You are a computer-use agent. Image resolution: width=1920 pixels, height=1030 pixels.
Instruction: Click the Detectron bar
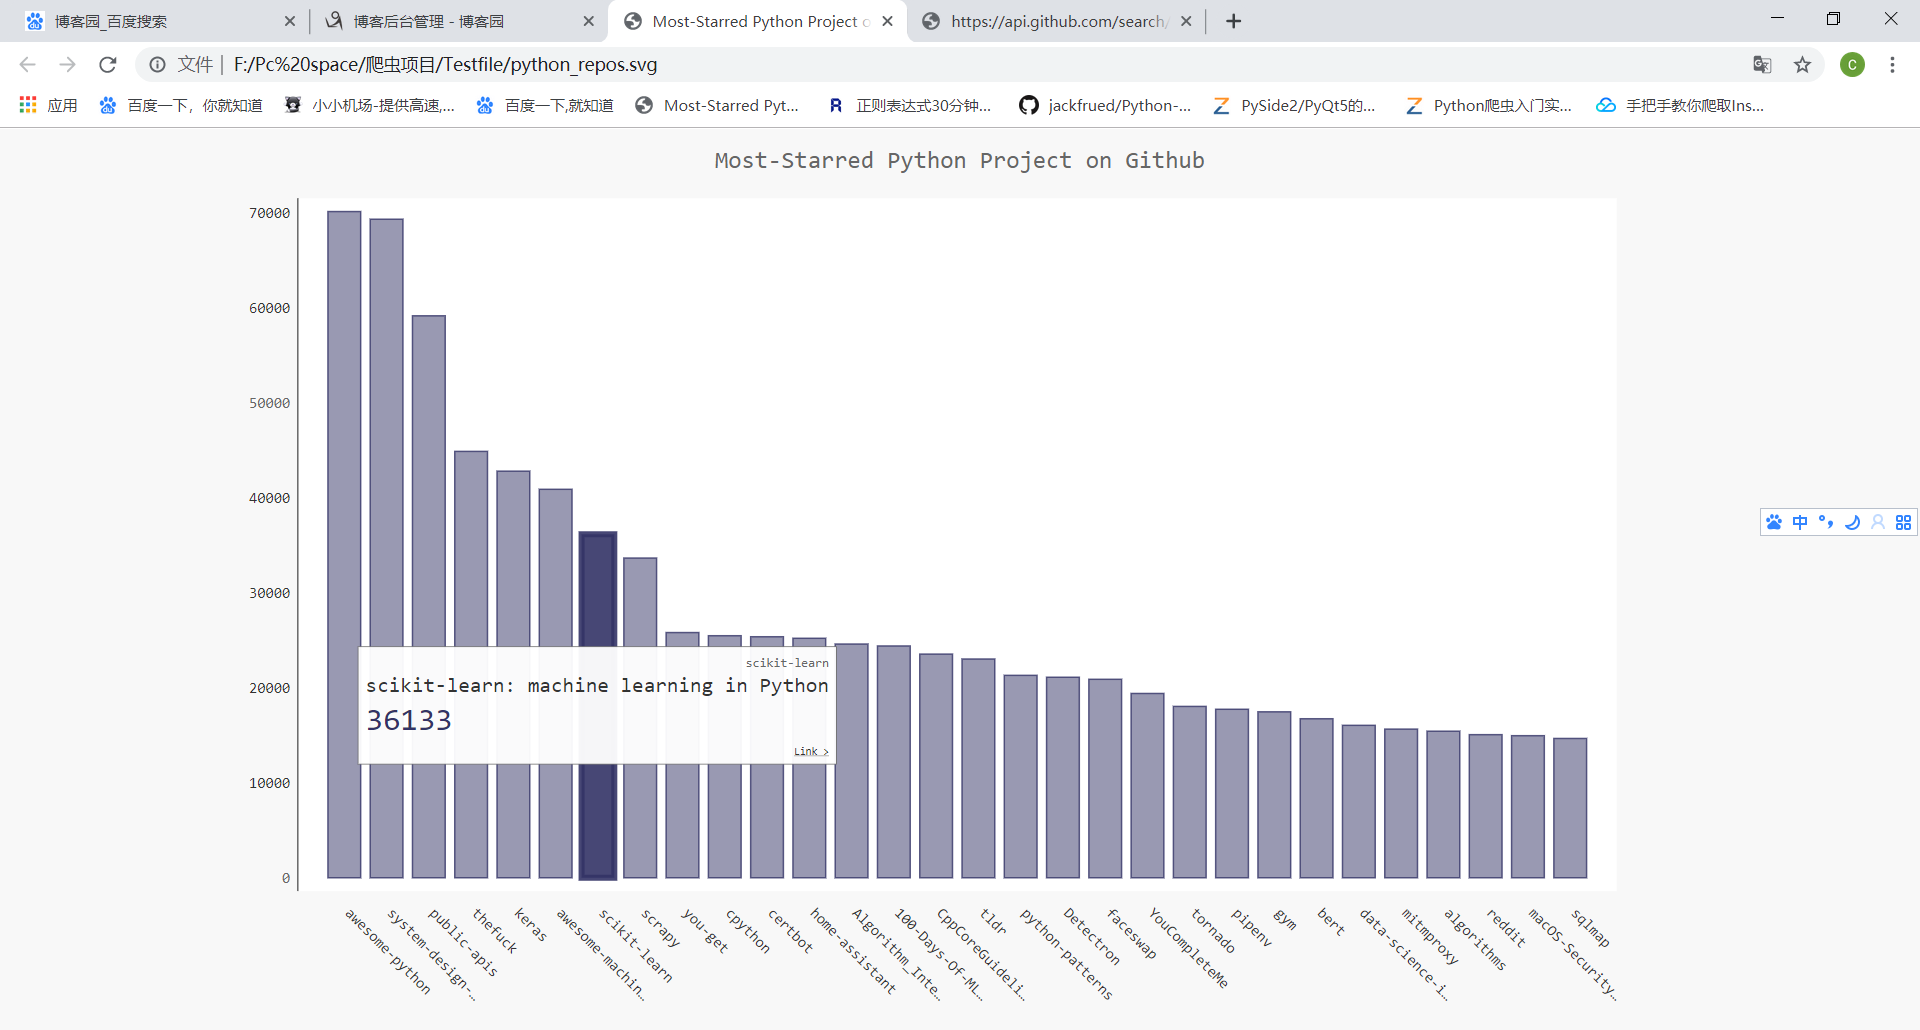(x=1063, y=777)
